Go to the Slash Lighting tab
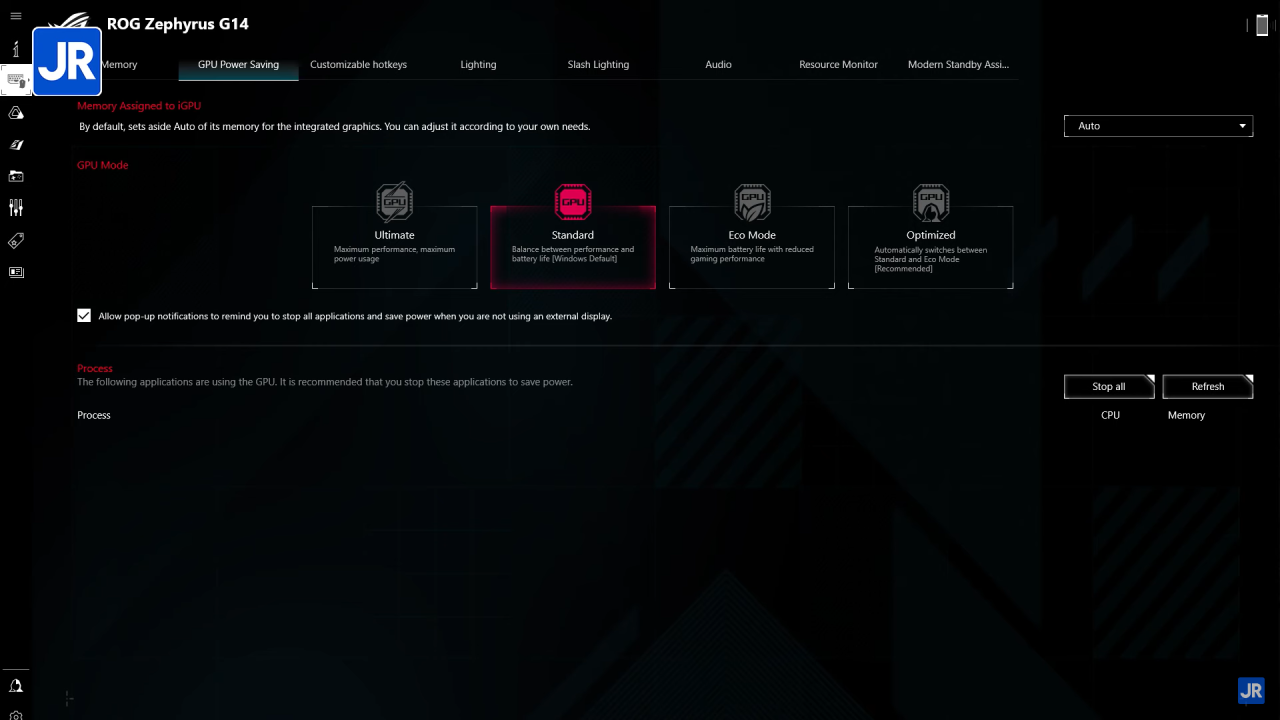The width and height of the screenshot is (1280, 720). tap(598, 65)
